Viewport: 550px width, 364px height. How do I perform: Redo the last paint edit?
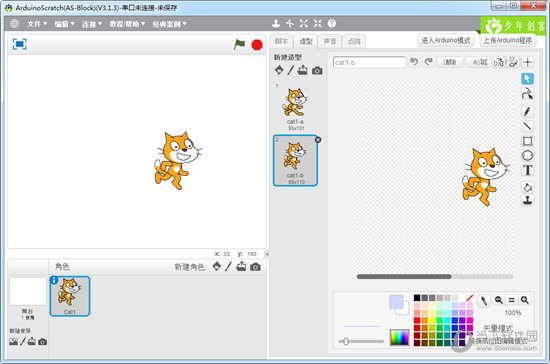click(x=428, y=62)
